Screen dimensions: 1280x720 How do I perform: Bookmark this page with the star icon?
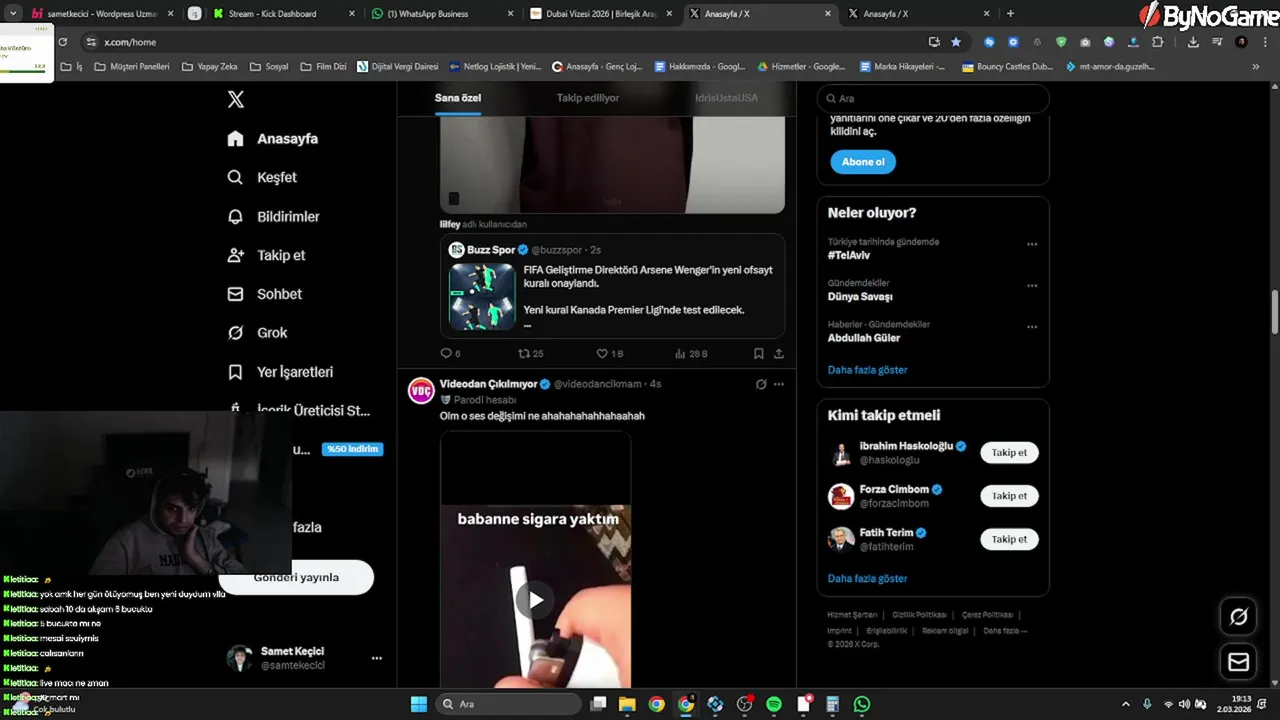956,42
